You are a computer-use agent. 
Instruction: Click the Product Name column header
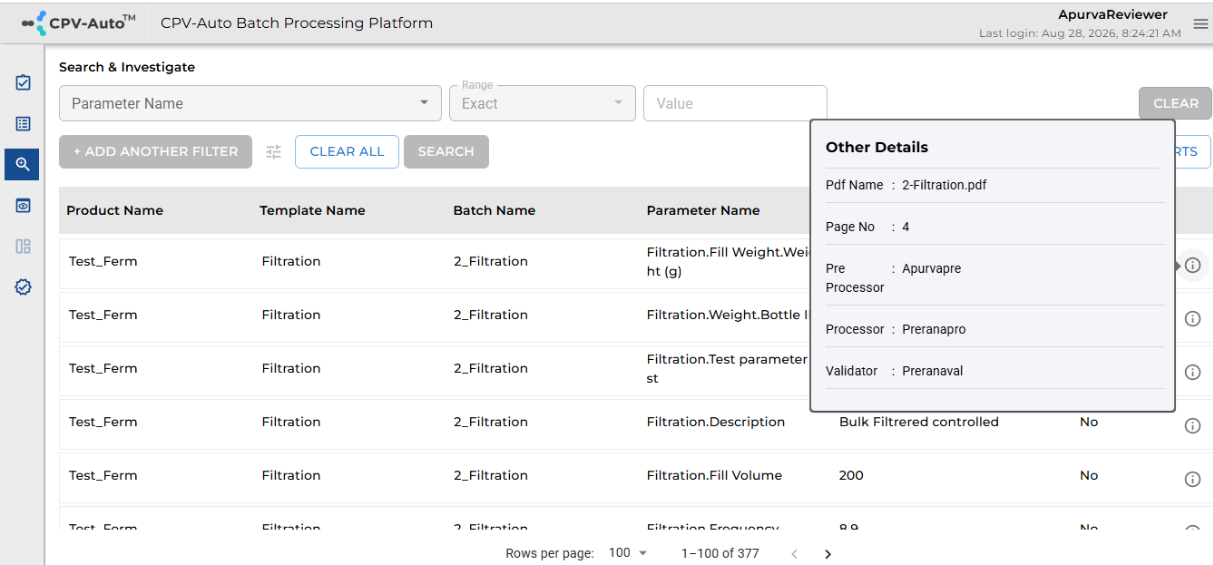coord(115,211)
